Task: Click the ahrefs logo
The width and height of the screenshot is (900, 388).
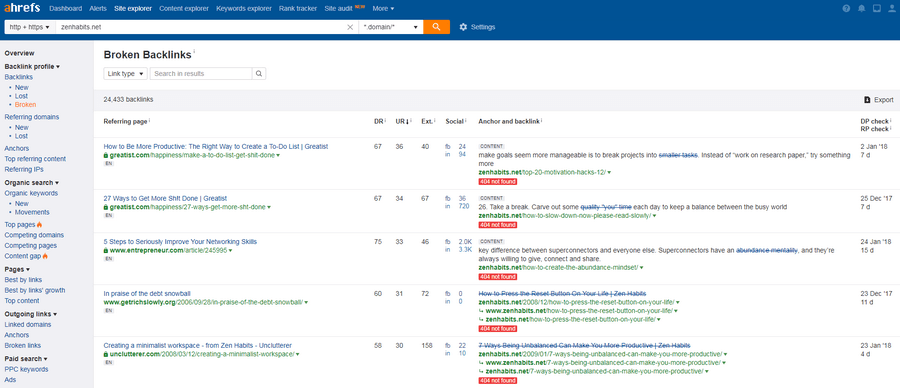Action: pos(23,9)
